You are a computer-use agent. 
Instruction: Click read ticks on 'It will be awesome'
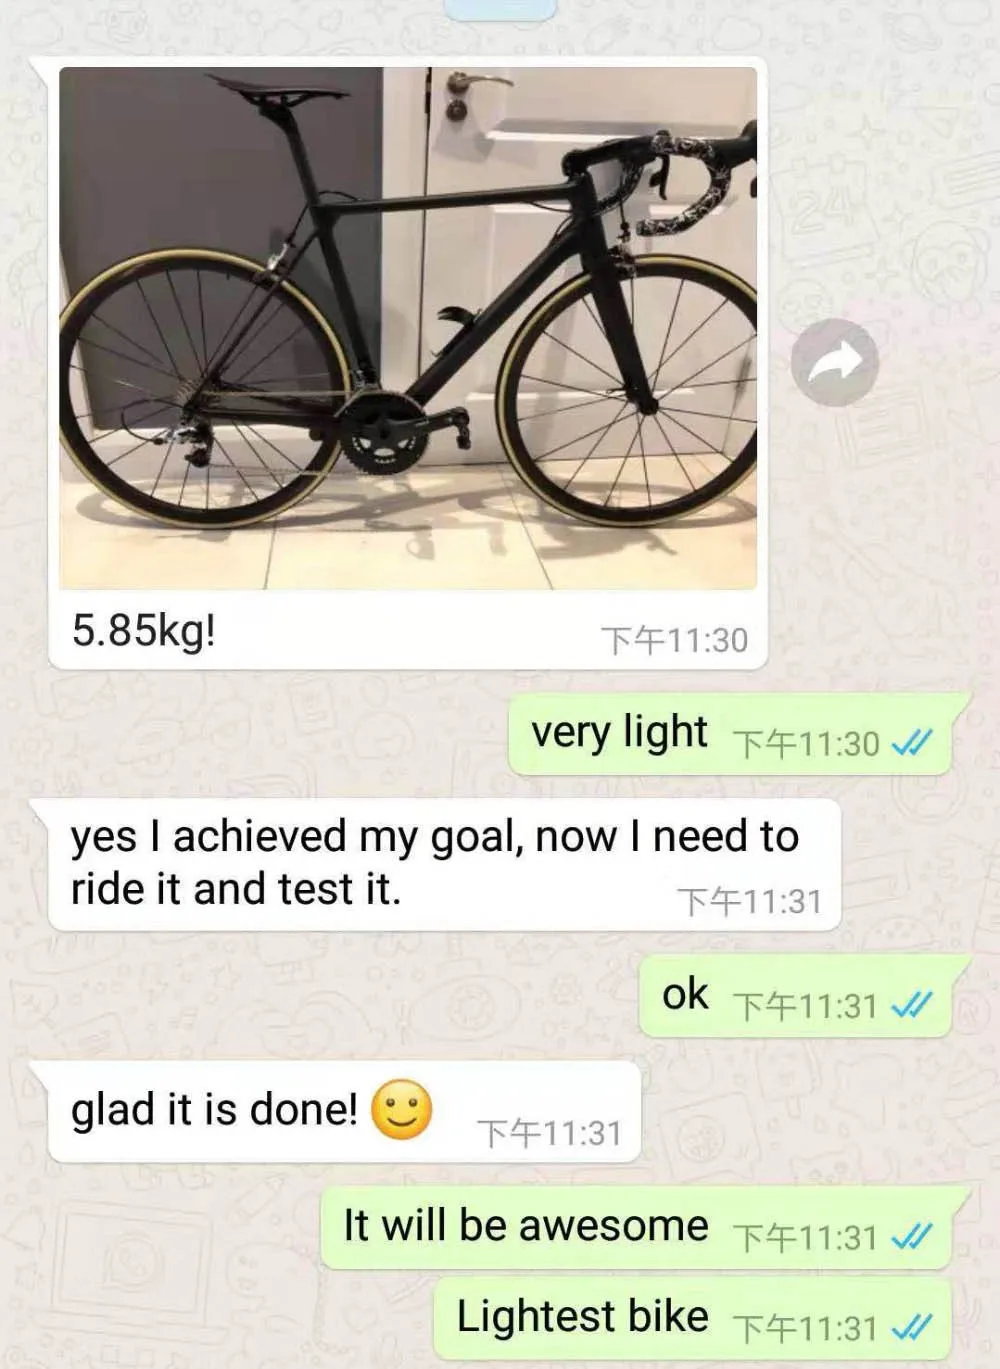[911, 1237]
